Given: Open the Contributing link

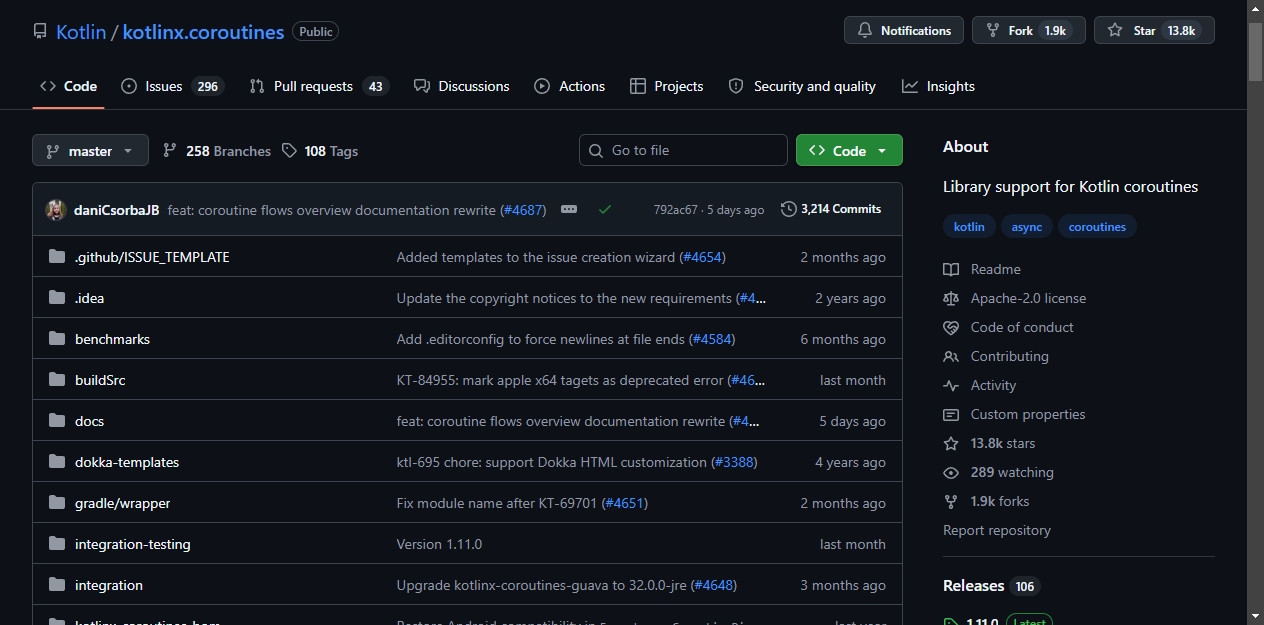Looking at the screenshot, I should (996, 356).
